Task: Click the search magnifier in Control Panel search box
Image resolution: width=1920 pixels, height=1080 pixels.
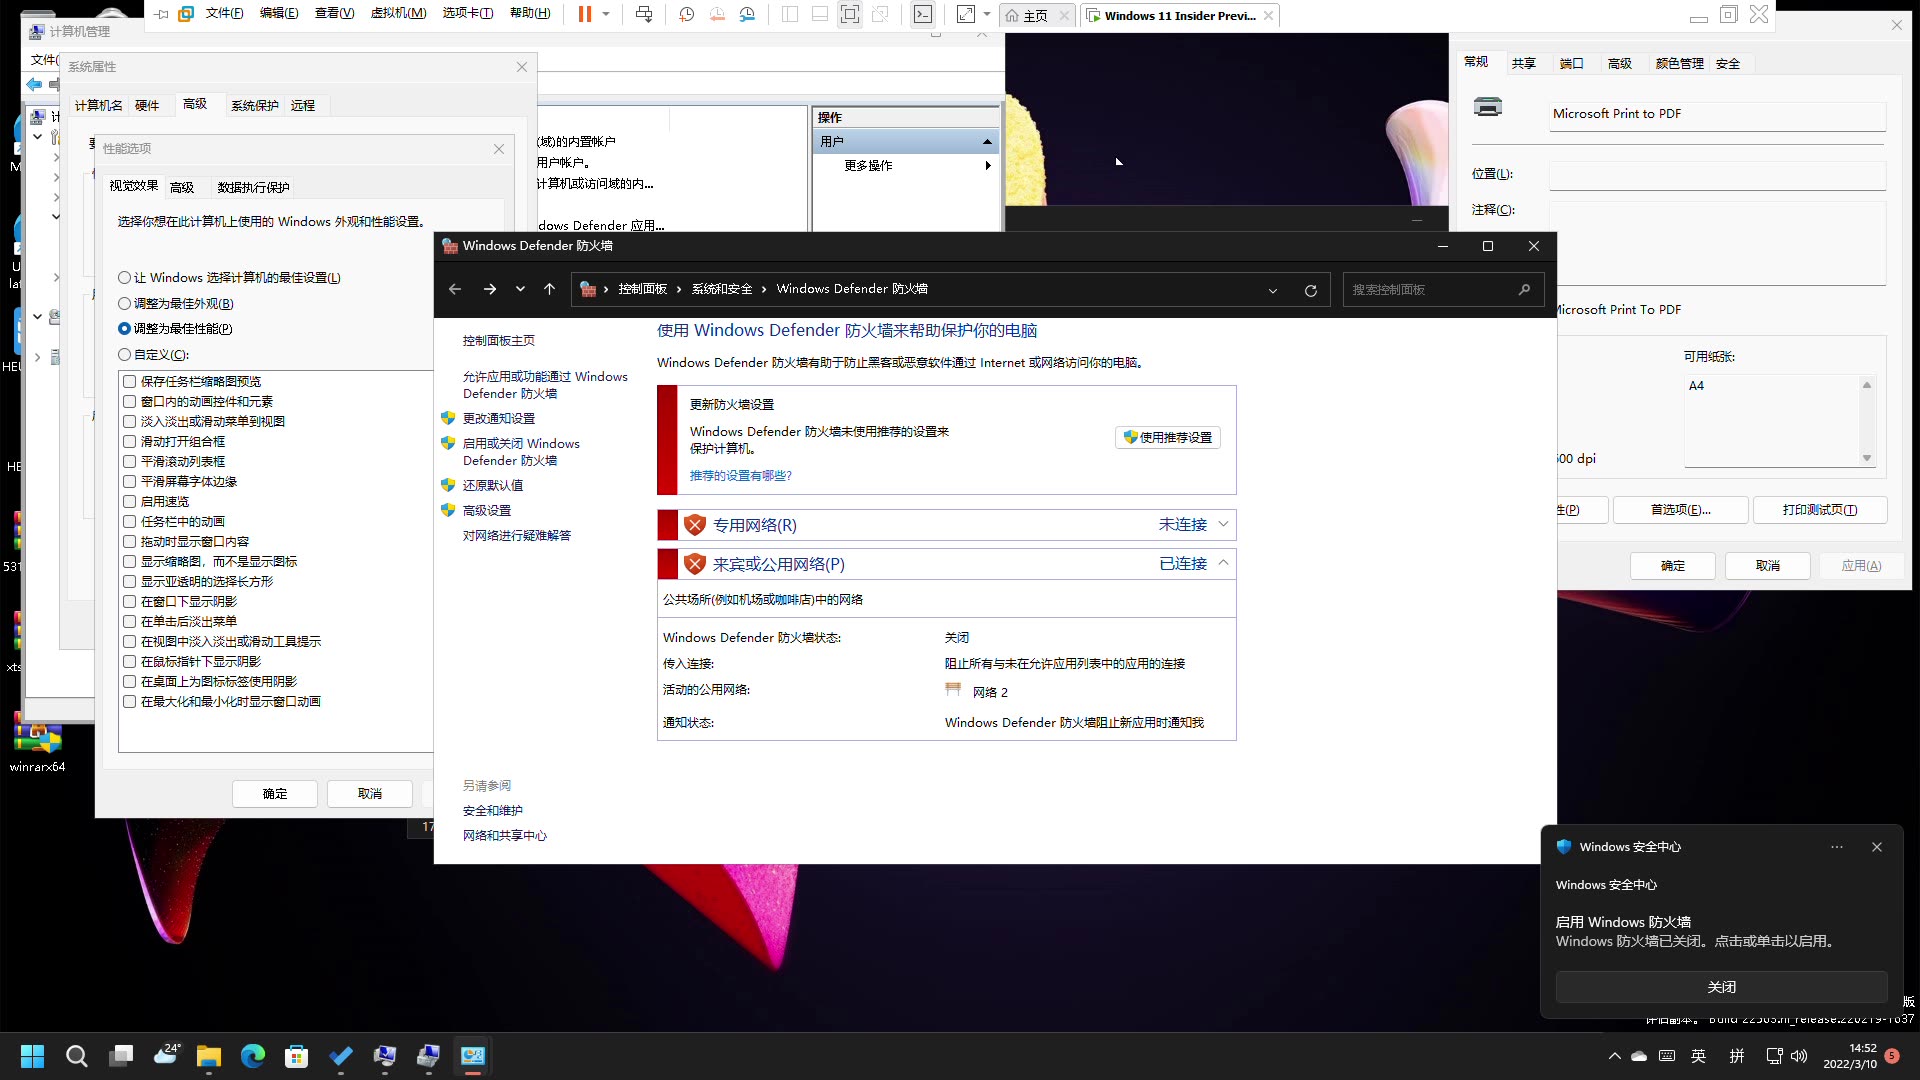Action: point(1524,289)
